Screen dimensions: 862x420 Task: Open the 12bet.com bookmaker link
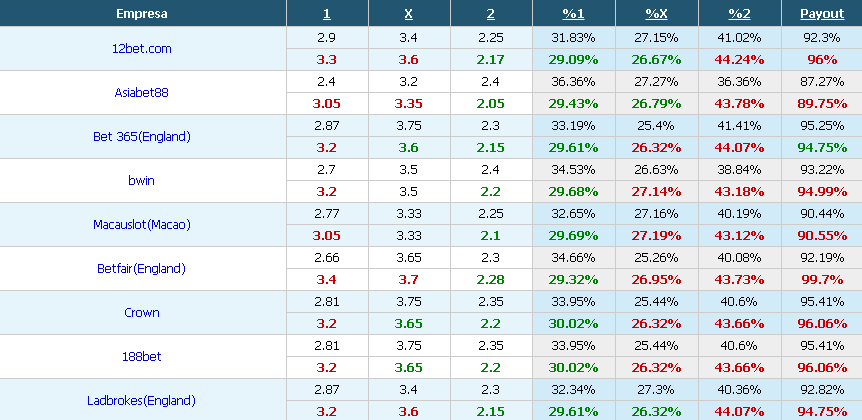tap(142, 48)
